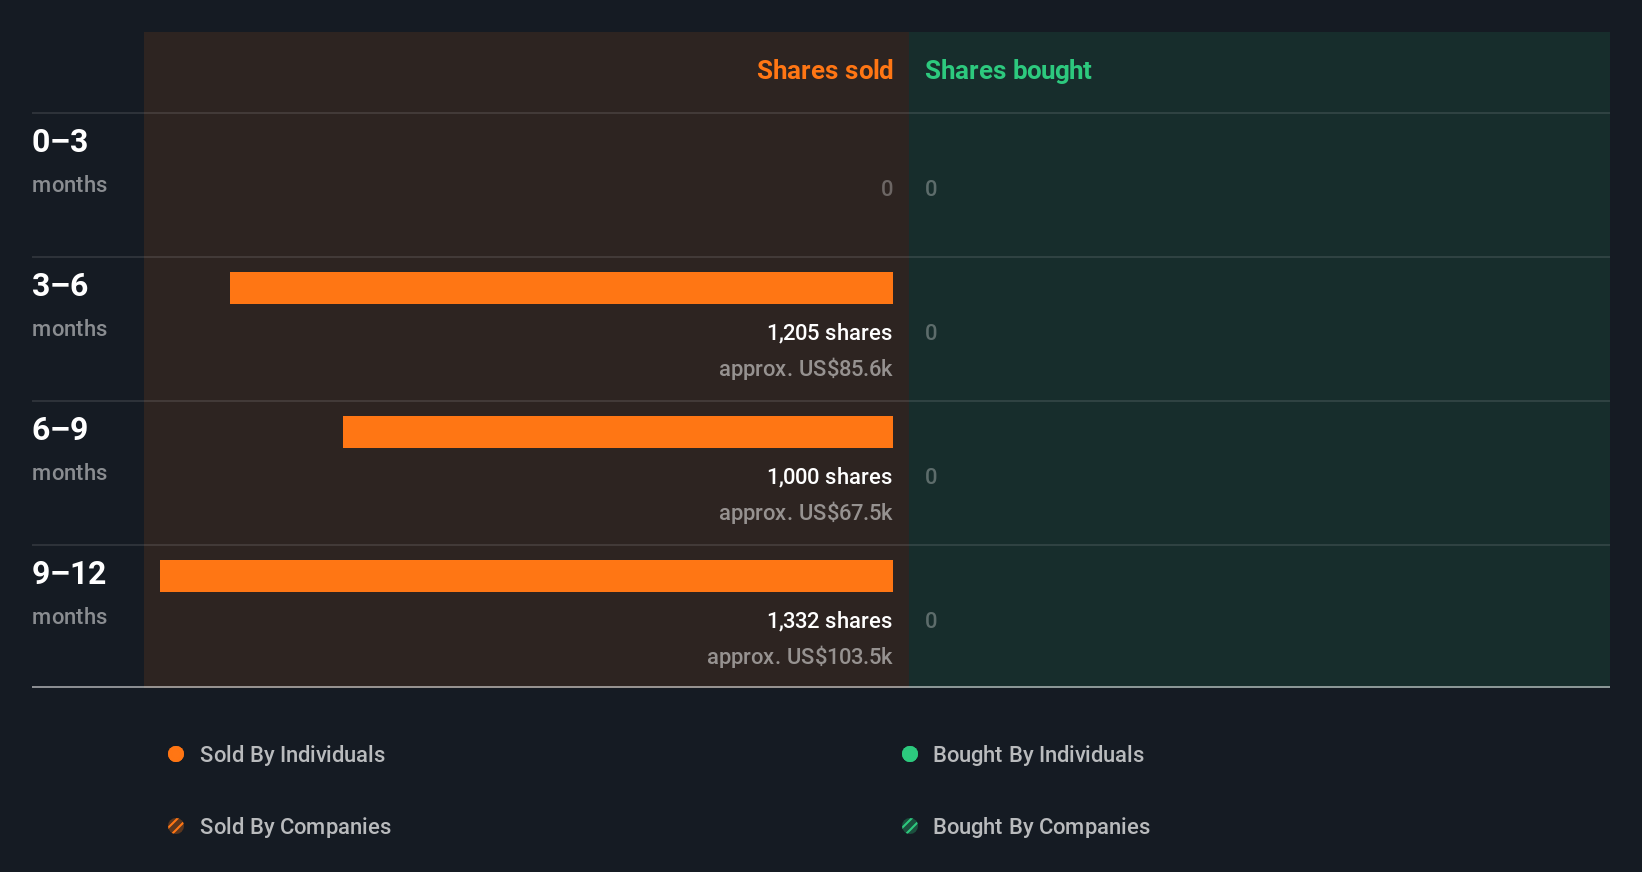Click the green Bought By Individuals dot
This screenshot has height=872, width=1642.
pyautogui.click(x=910, y=754)
